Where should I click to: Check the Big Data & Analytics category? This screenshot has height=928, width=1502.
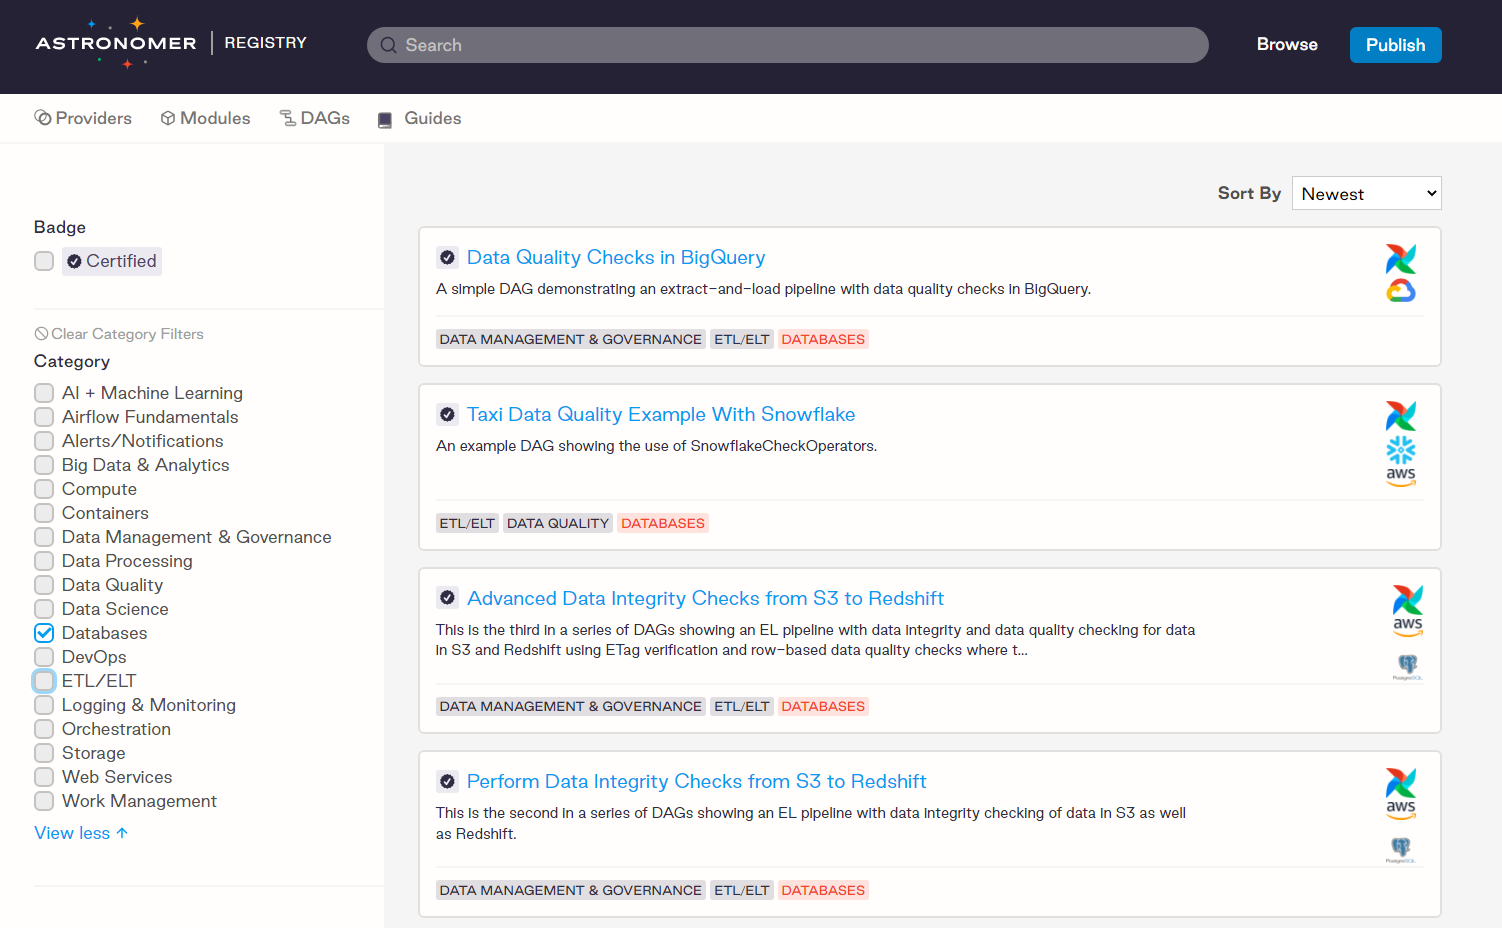coord(44,465)
